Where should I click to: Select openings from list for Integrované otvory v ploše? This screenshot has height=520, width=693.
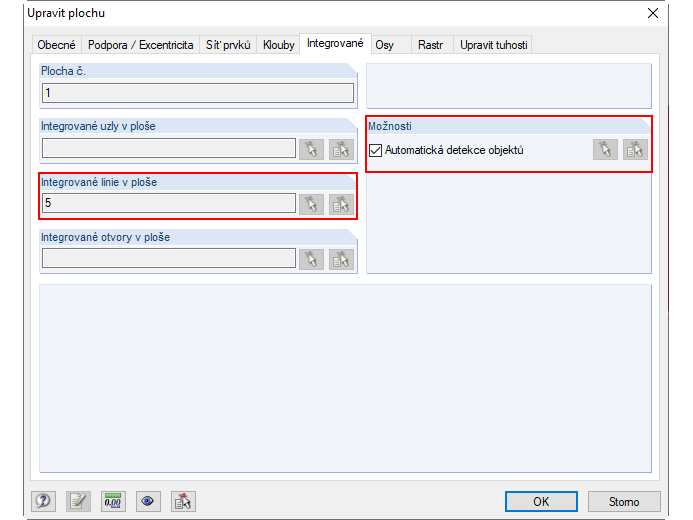[x=341, y=259]
